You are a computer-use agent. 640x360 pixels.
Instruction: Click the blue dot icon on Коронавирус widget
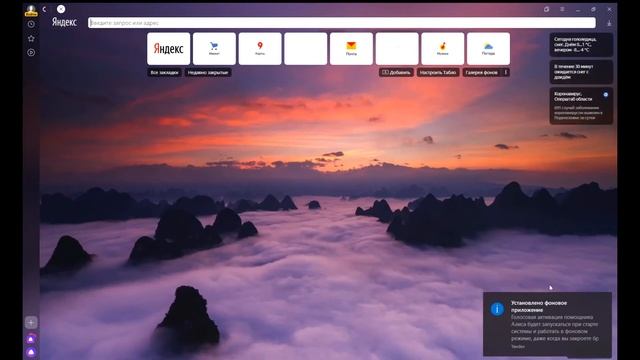point(606,95)
